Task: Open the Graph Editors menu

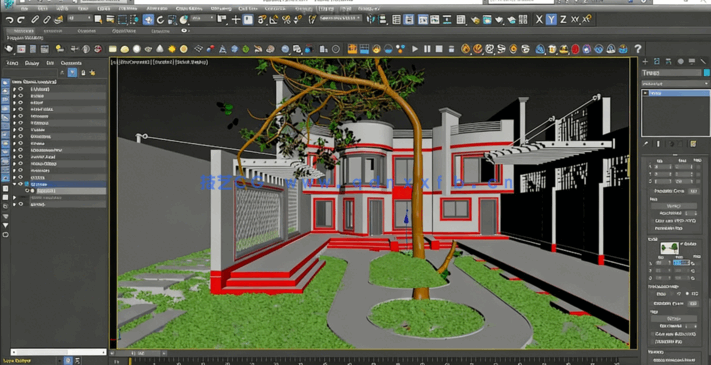Action: pos(189,8)
